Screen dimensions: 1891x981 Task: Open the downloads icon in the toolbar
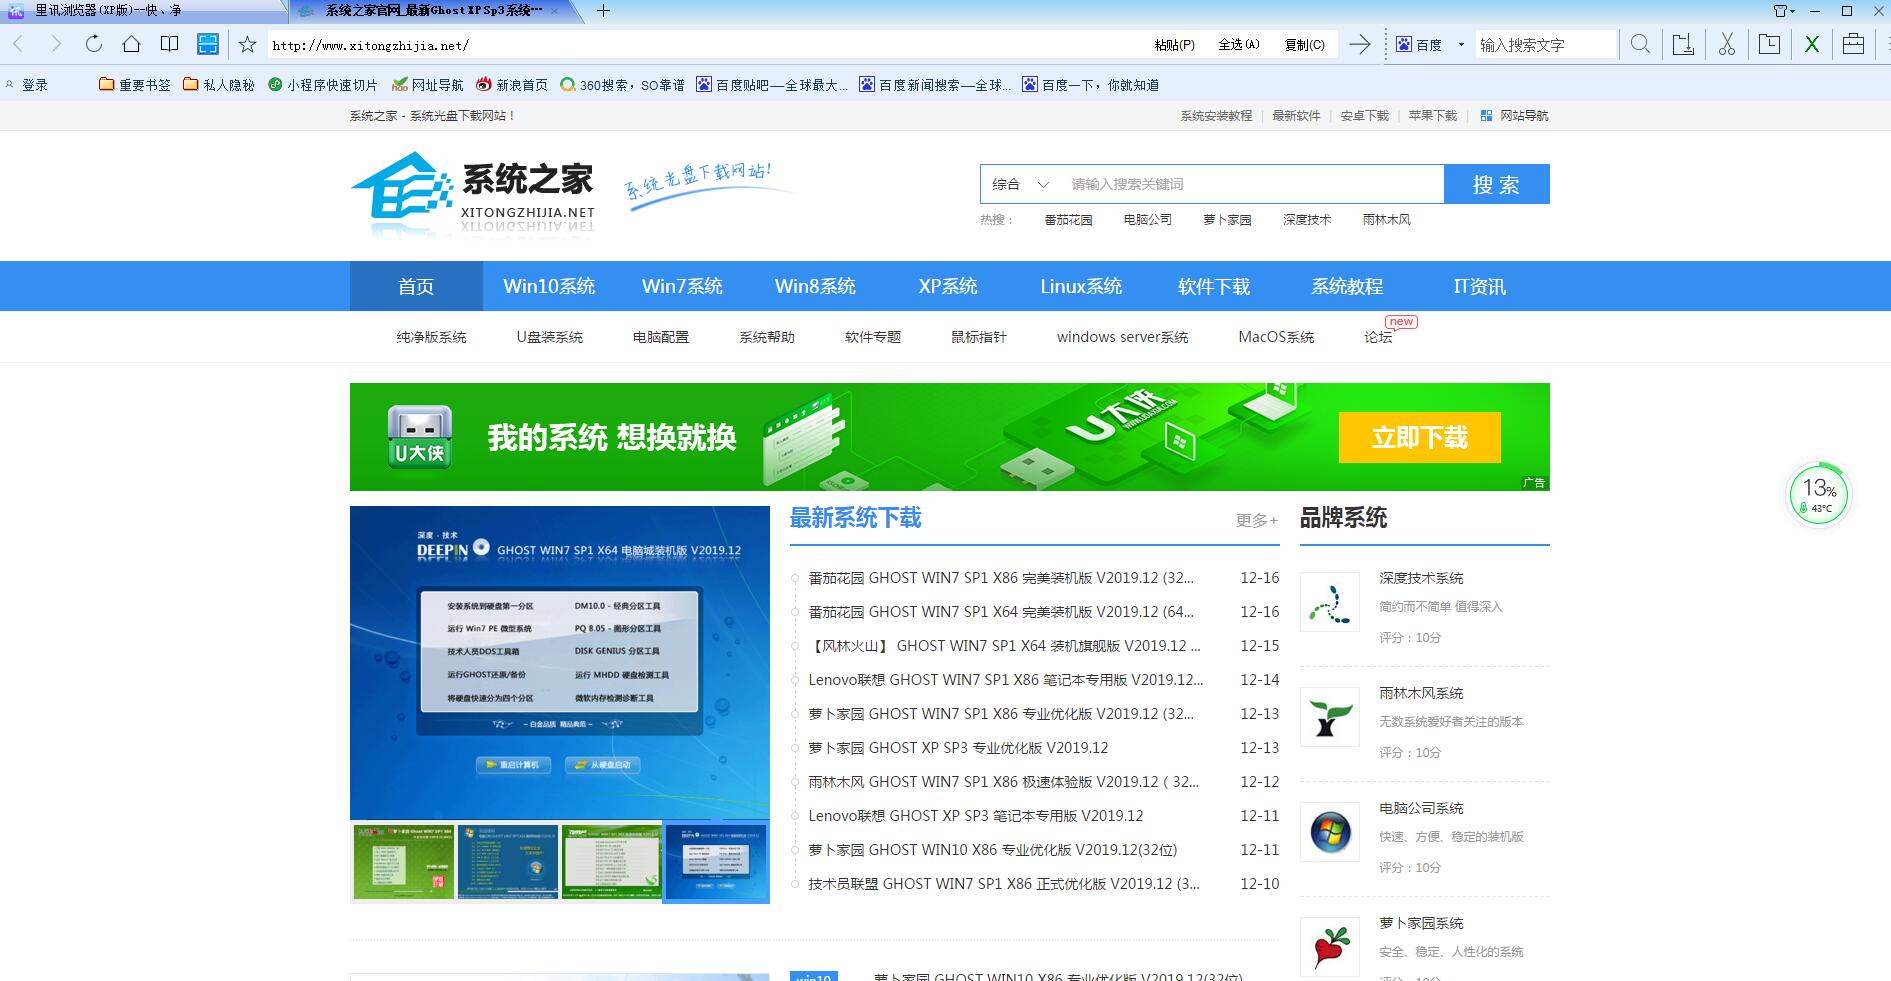(x=1684, y=44)
